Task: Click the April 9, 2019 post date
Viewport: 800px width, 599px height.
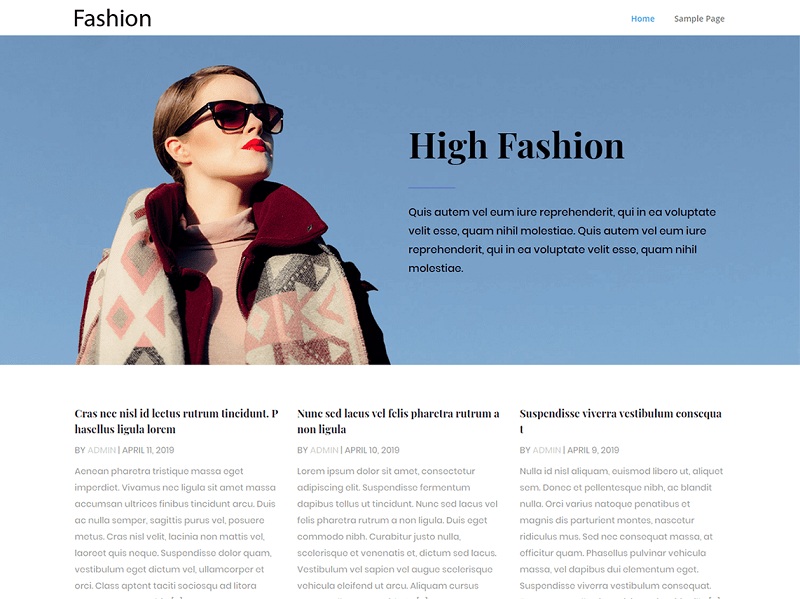Action: click(x=593, y=450)
